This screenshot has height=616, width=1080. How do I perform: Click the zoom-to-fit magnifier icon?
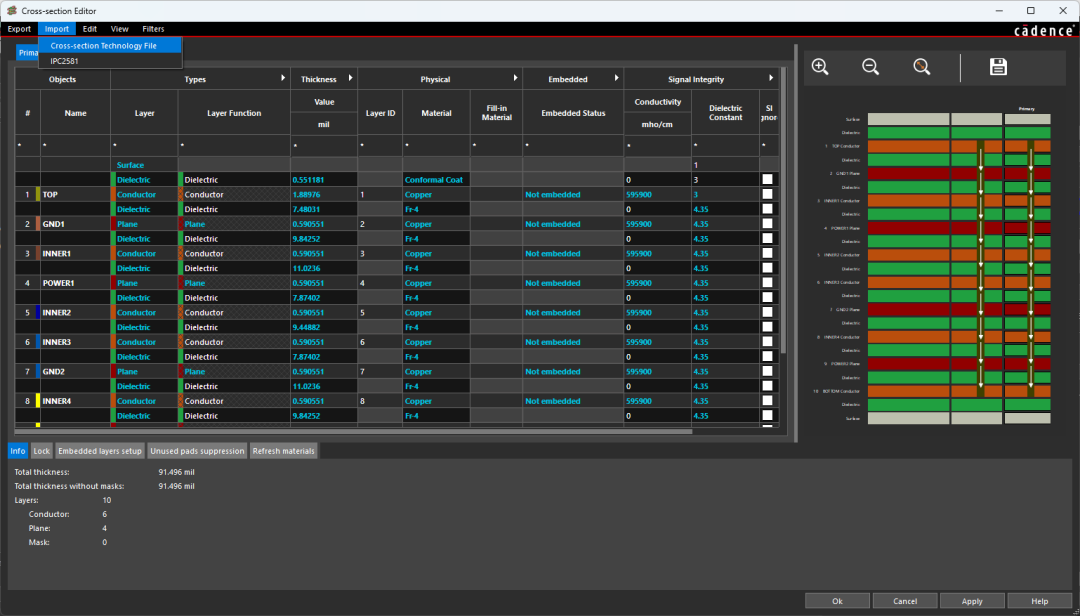tap(921, 67)
